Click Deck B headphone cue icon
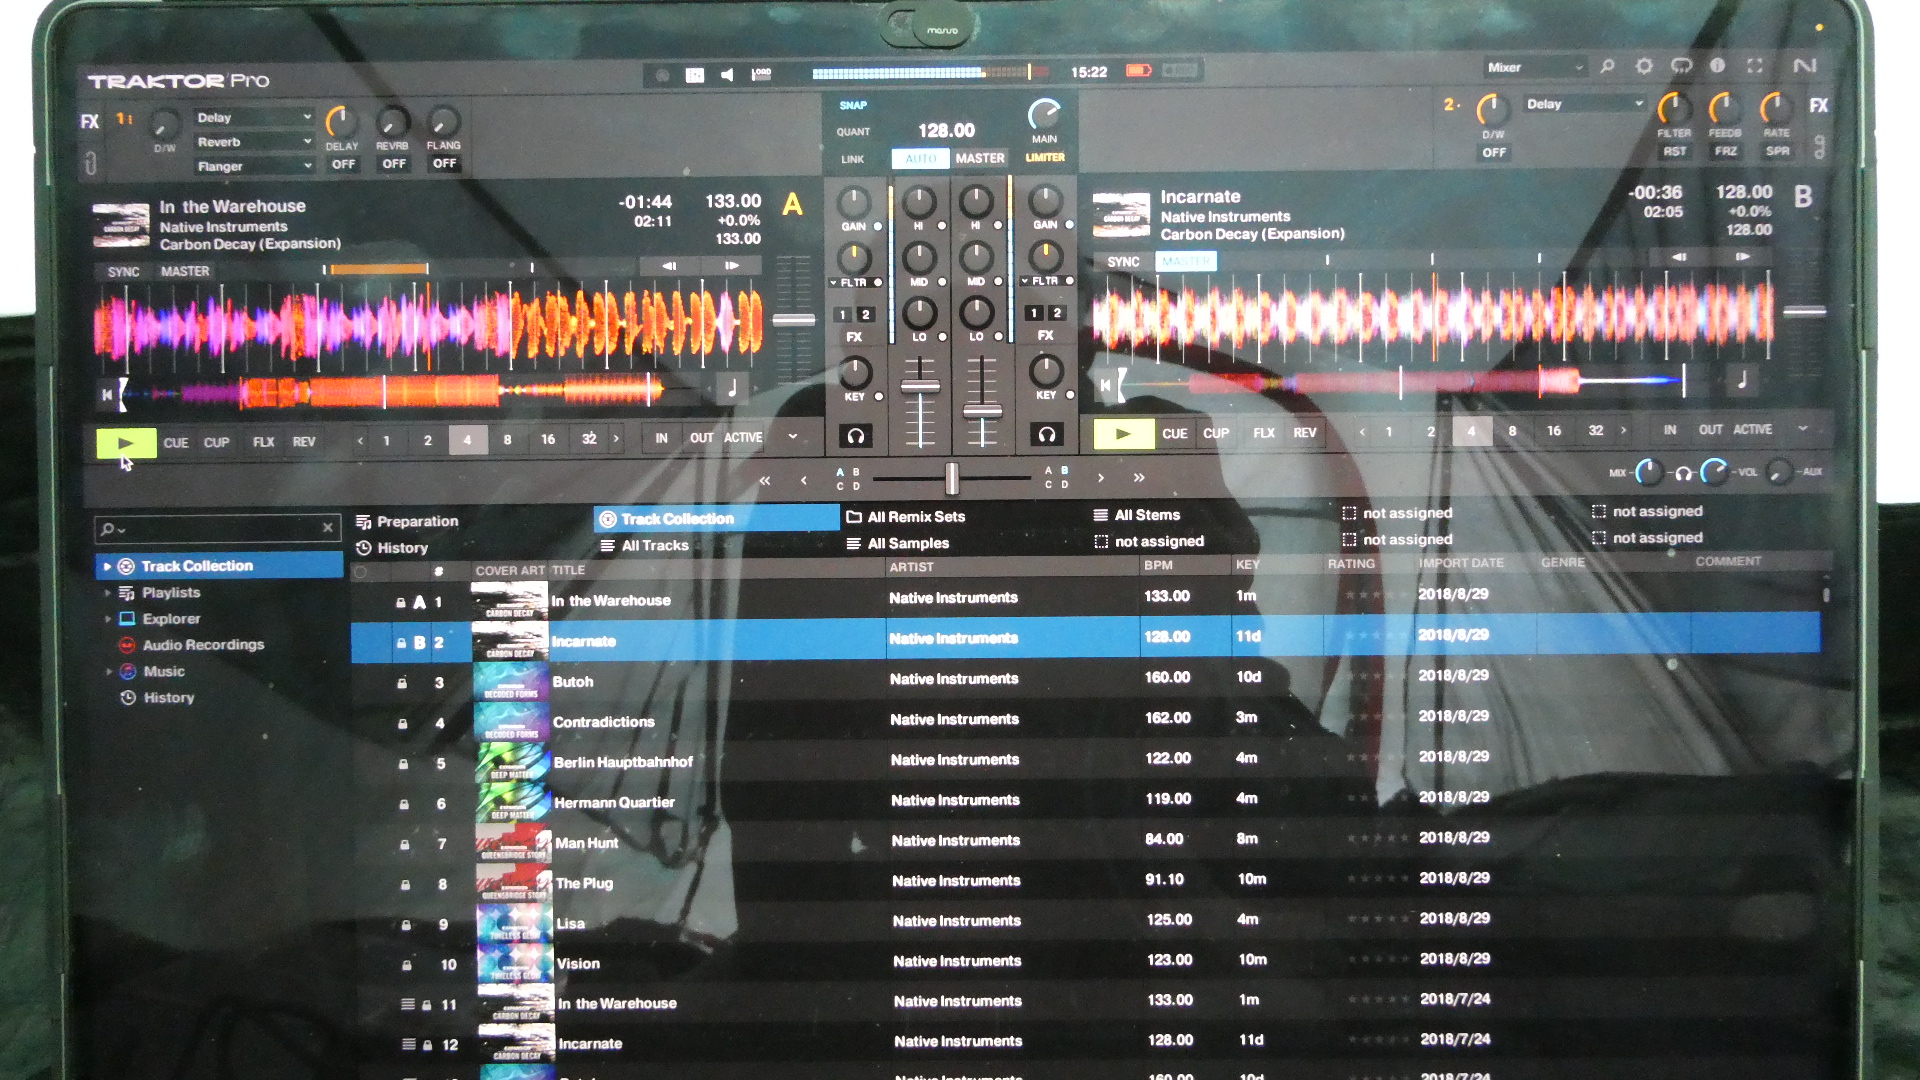Viewport: 1920px width, 1080px height. 1046,434
